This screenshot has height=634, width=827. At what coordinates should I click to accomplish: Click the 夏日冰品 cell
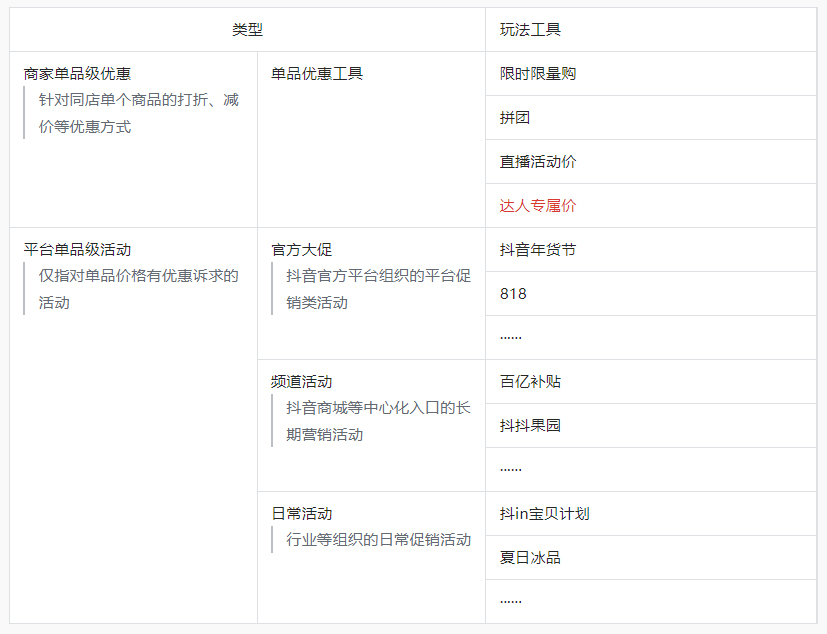530,558
